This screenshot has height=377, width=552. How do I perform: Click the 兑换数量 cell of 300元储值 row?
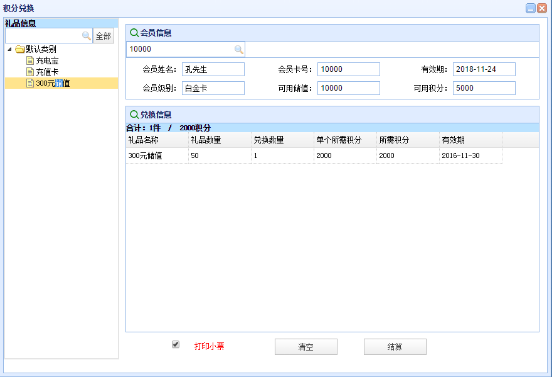(282, 156)
